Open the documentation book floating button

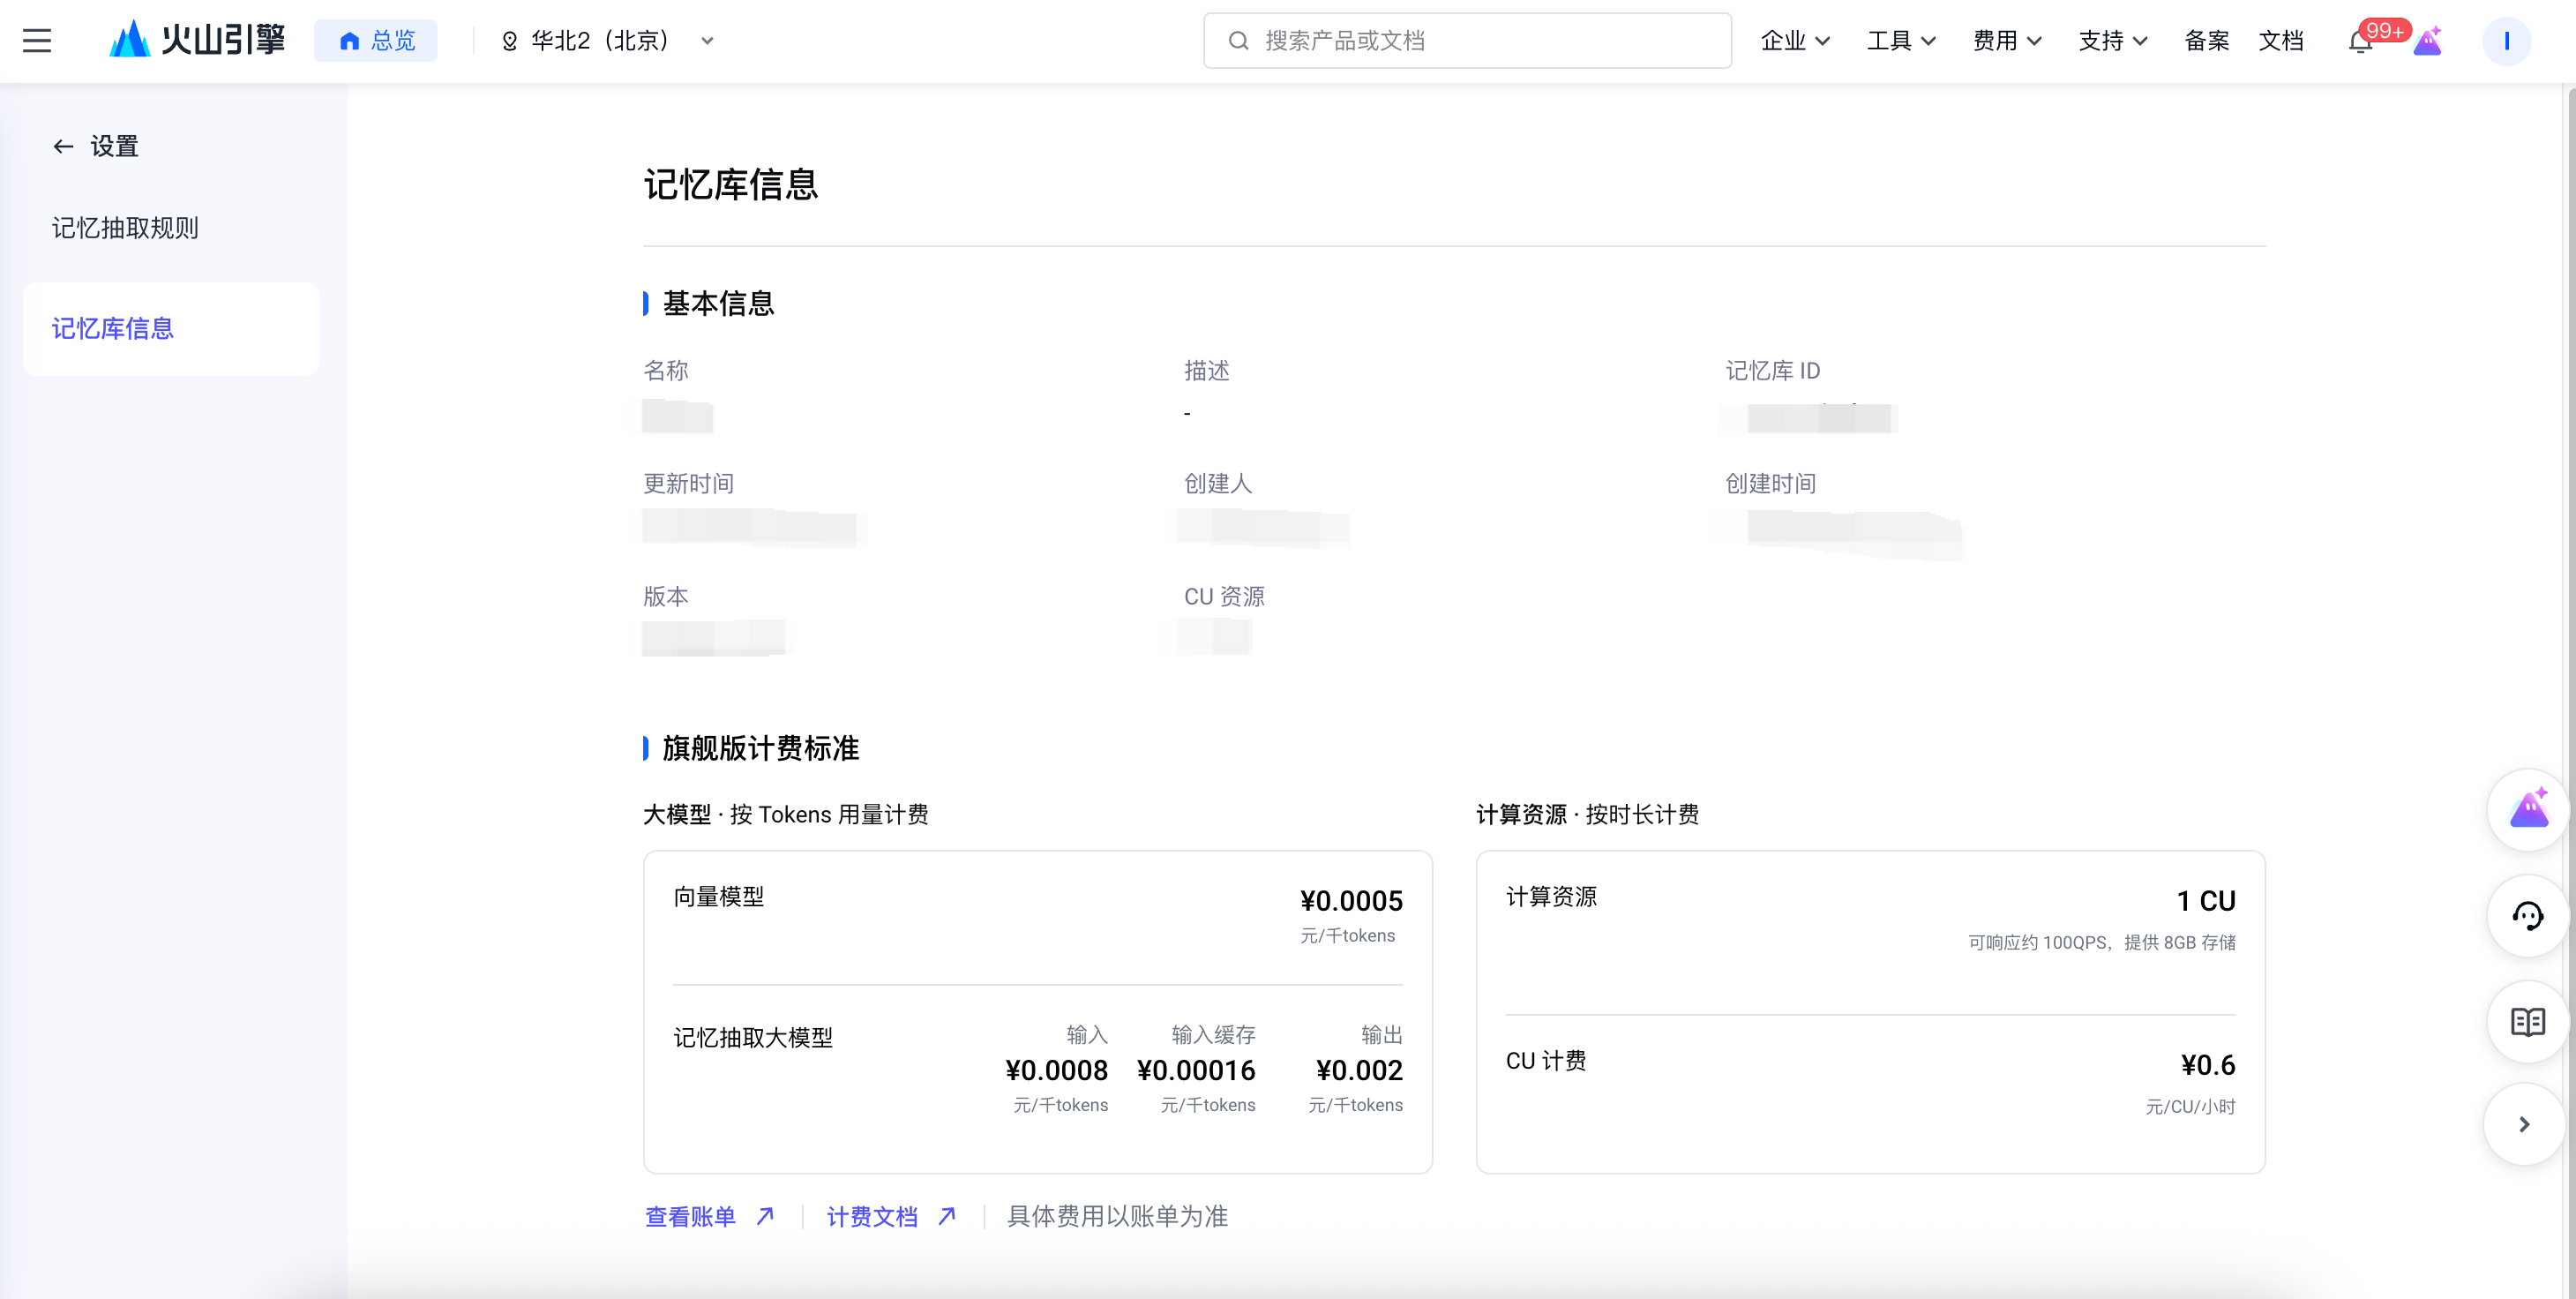(x=2528, y=1021)
